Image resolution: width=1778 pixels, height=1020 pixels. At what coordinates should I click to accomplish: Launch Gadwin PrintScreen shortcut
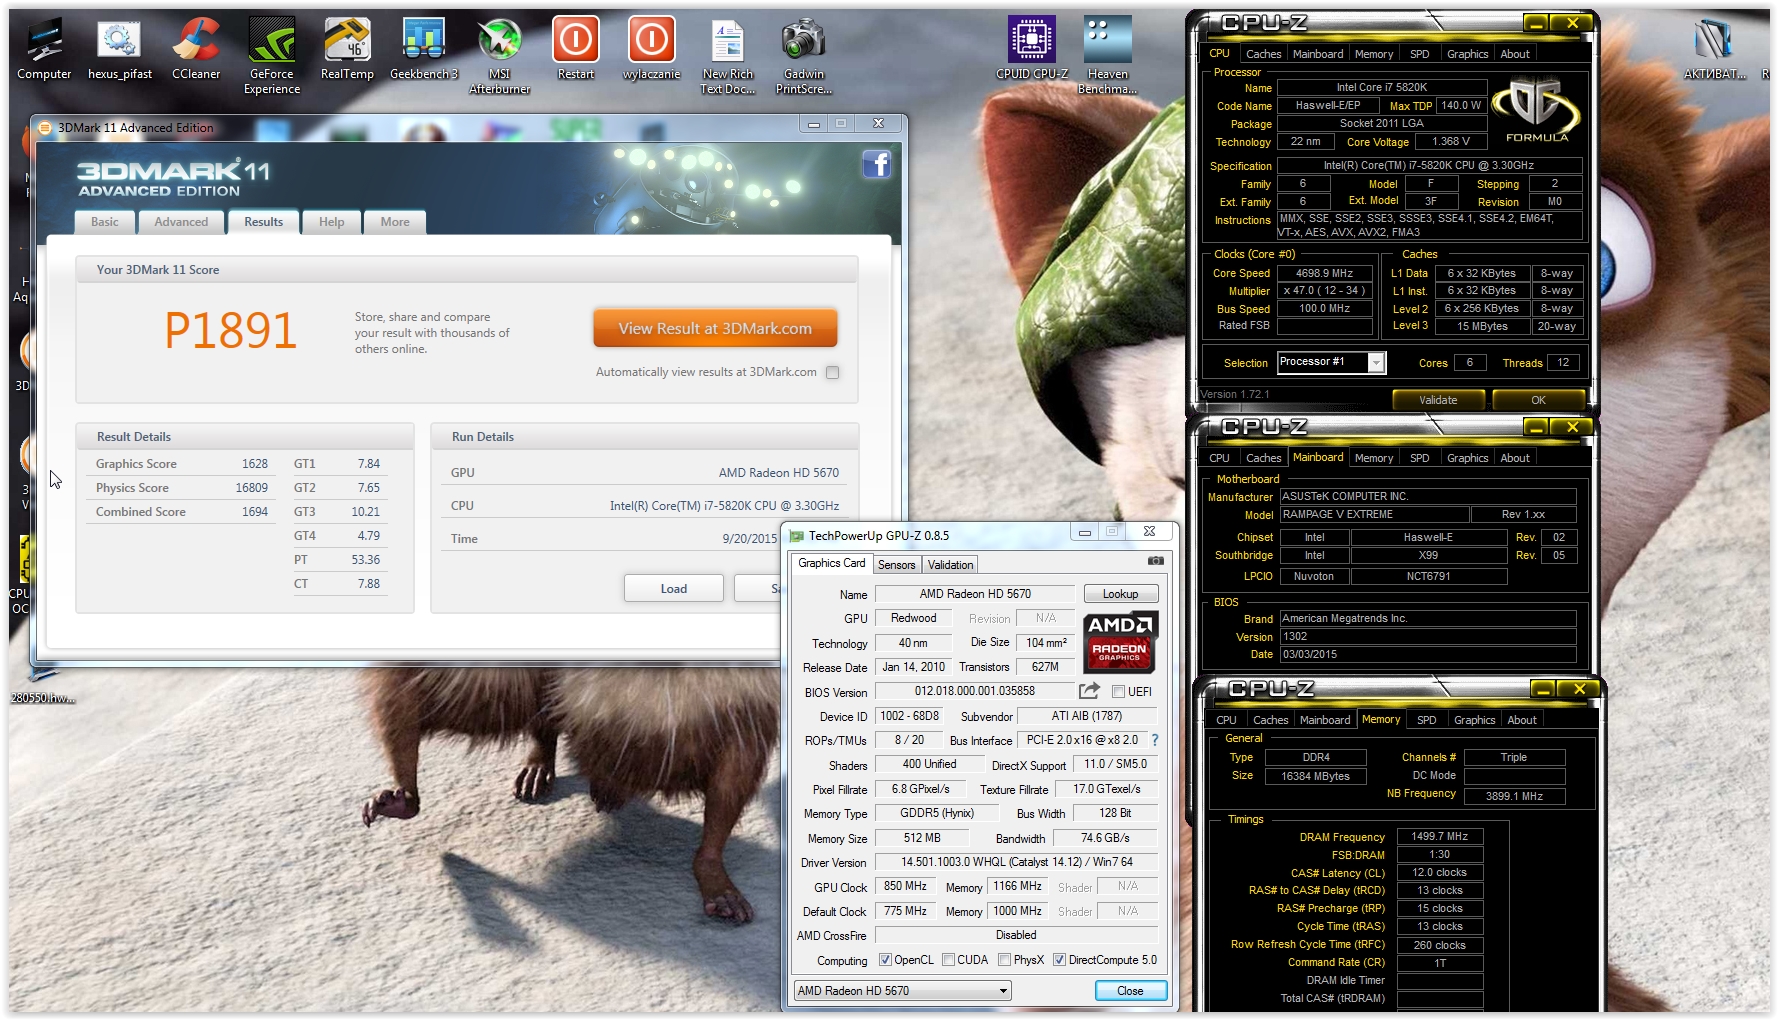point(804,56)
